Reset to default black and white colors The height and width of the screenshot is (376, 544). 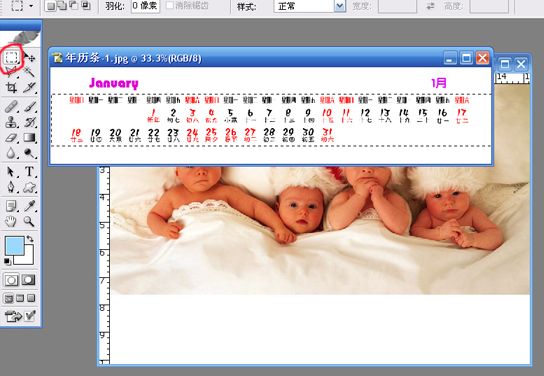tap(7, 261)
